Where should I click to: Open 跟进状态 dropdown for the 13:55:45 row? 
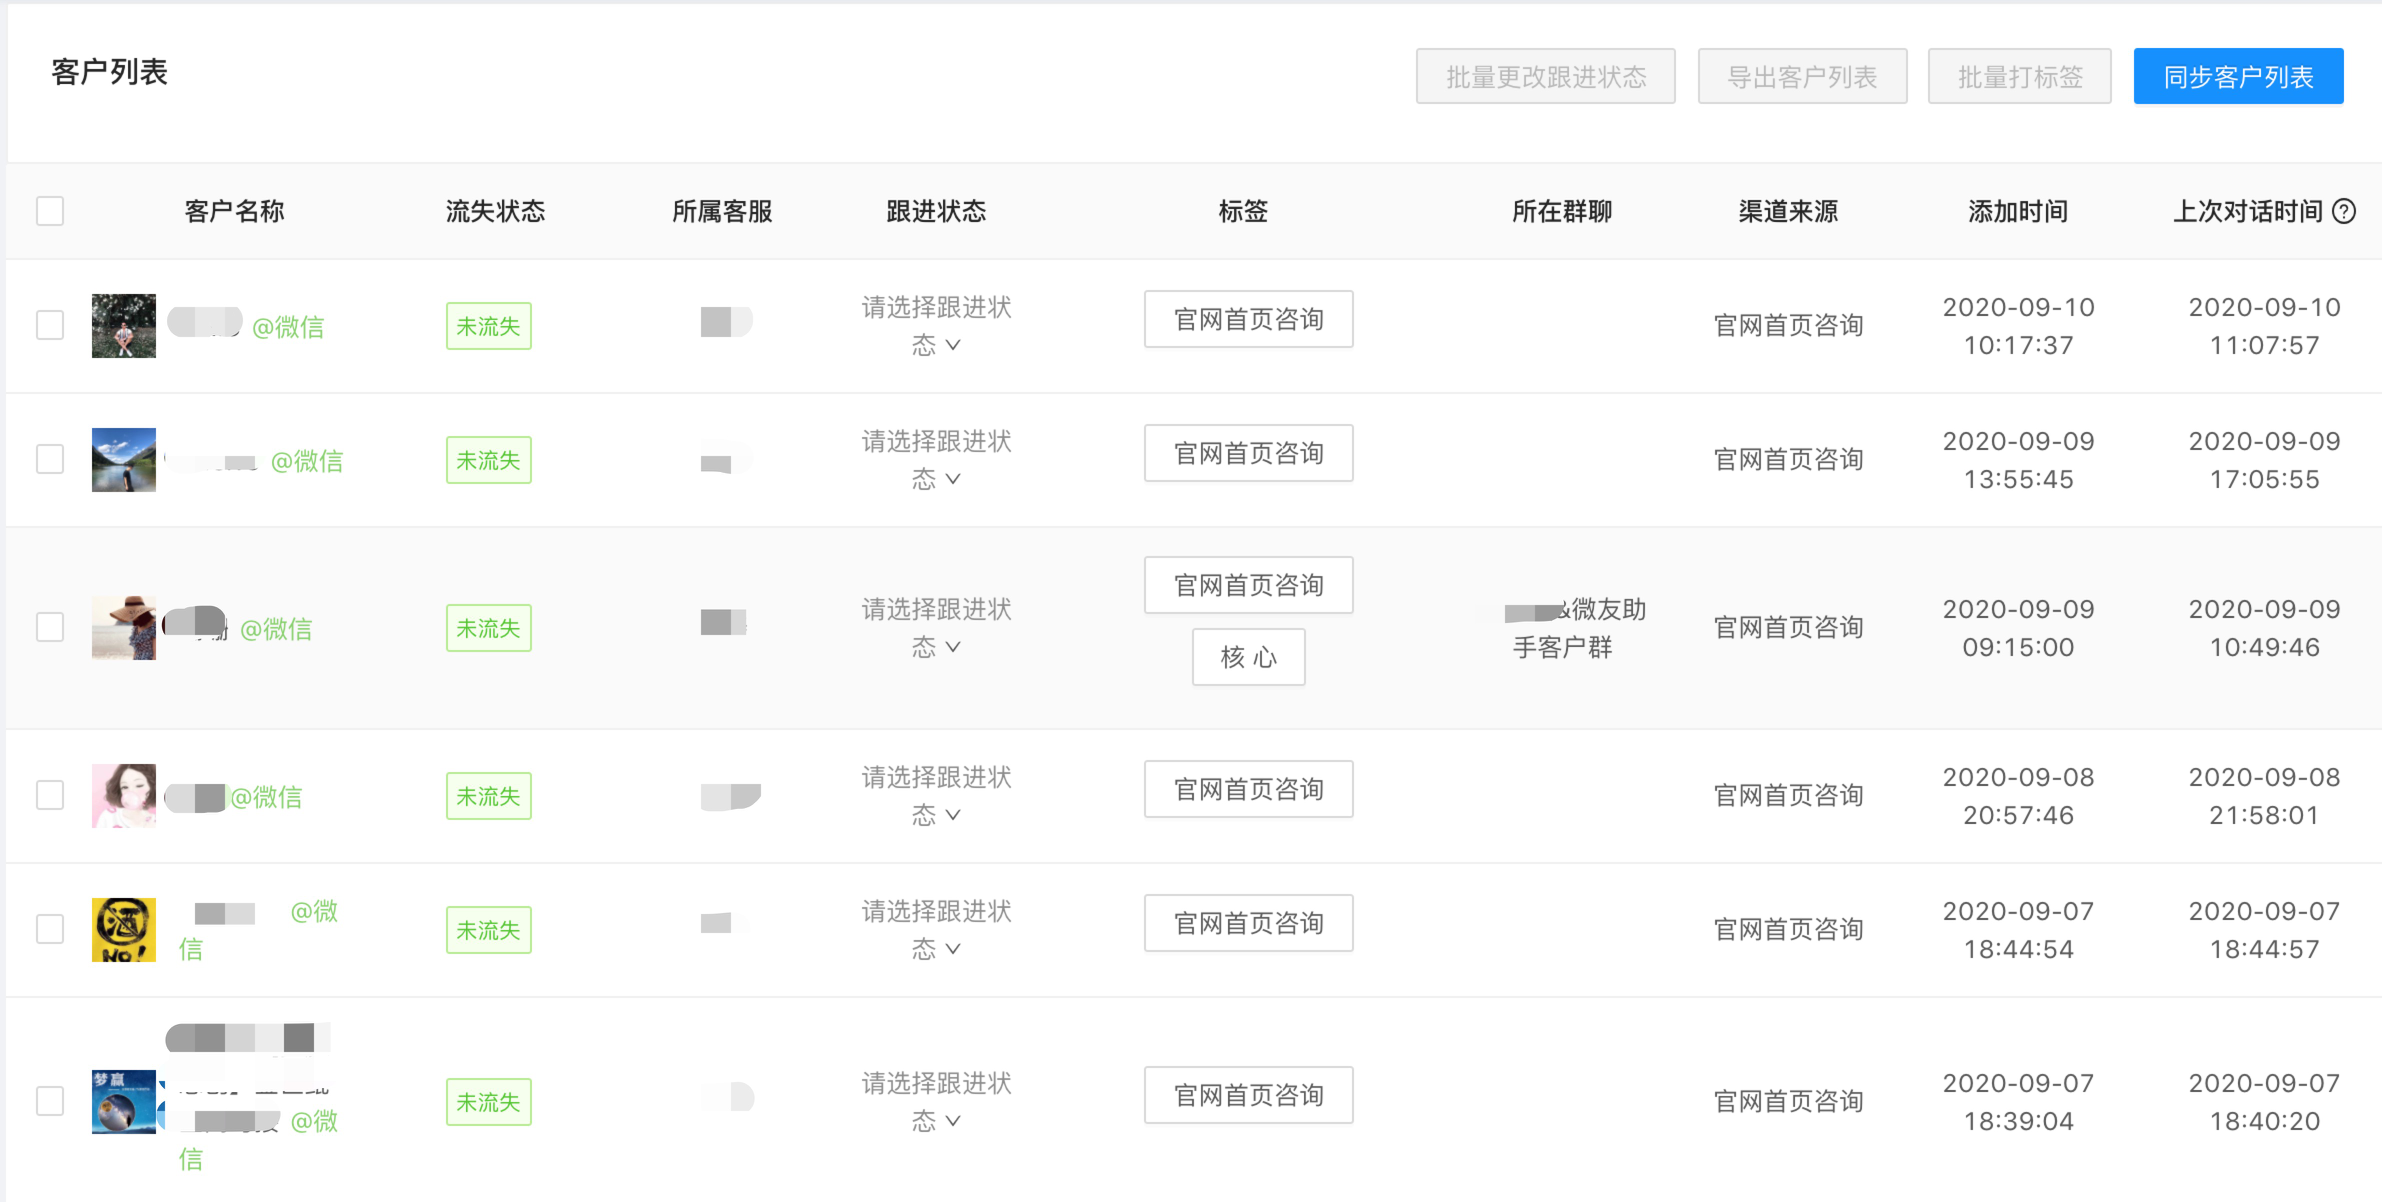pos(937,459)
